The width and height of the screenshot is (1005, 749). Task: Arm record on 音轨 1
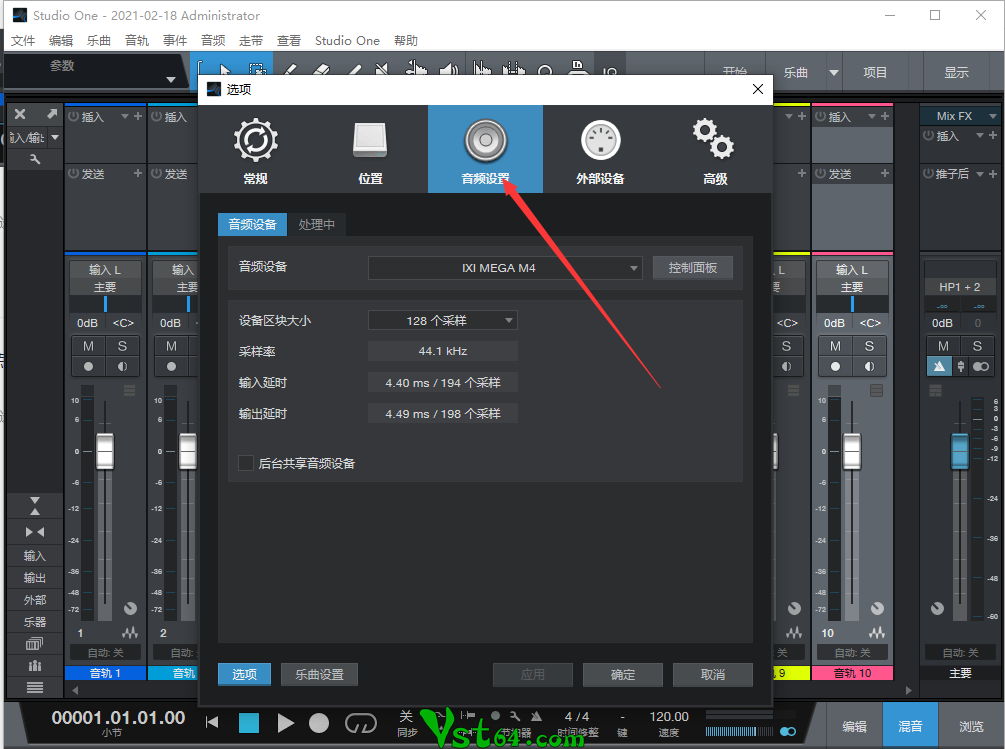coord(88,366)
